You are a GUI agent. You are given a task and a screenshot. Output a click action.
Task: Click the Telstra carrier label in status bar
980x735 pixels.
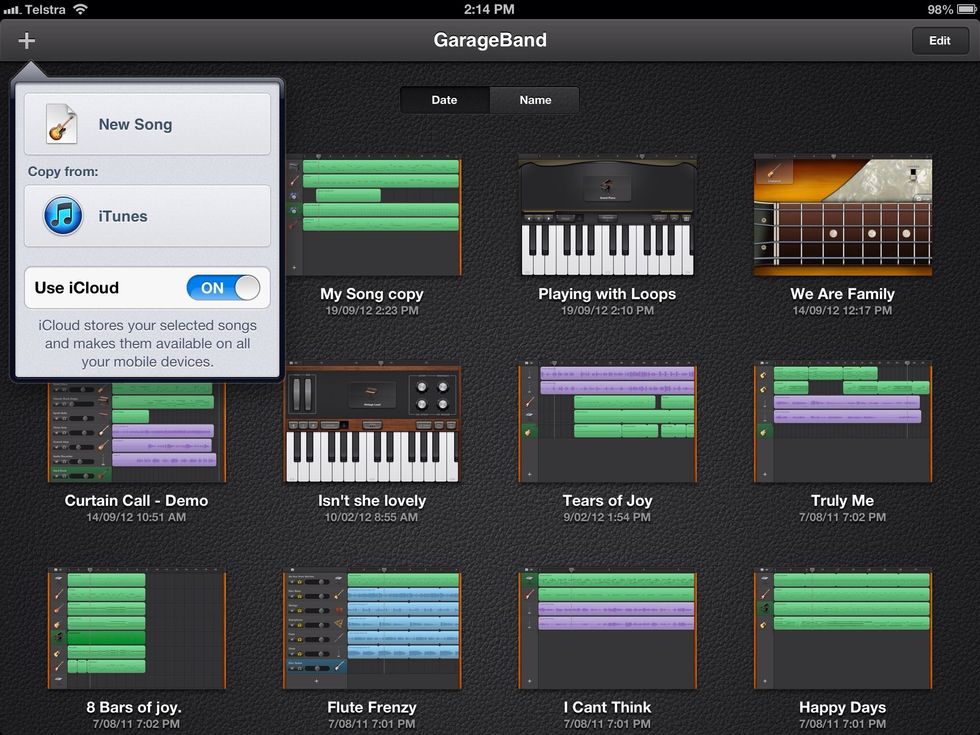45,9
